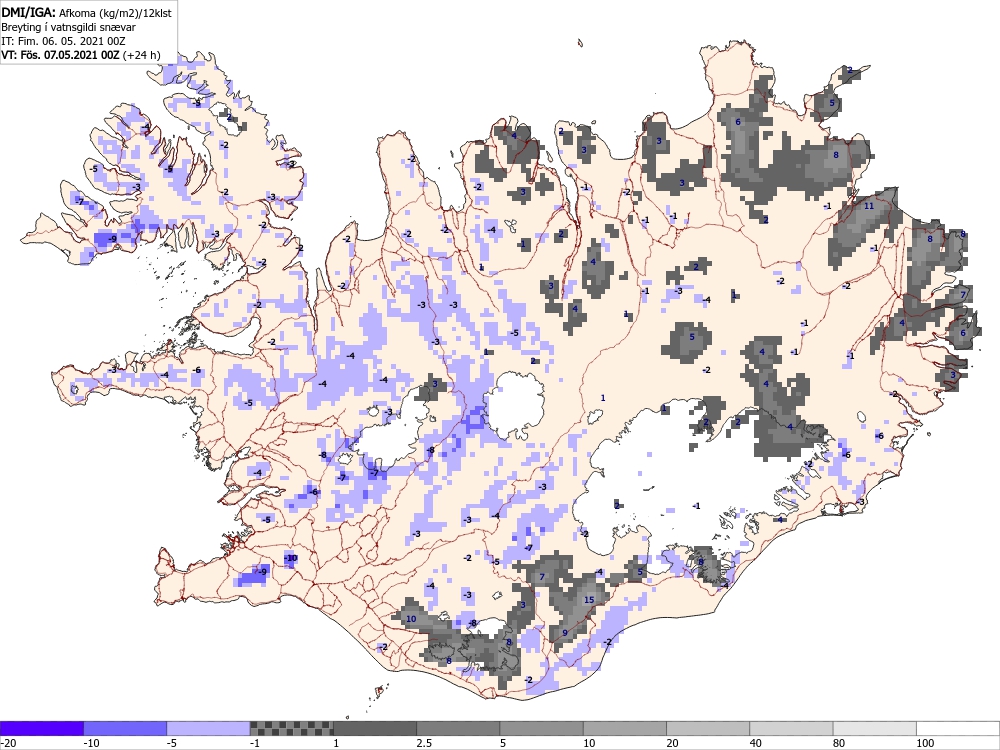The width and height of the screenshot is (1000, 750).
Task: Click the '2.5' label under the legend
Action: [424, 743]
